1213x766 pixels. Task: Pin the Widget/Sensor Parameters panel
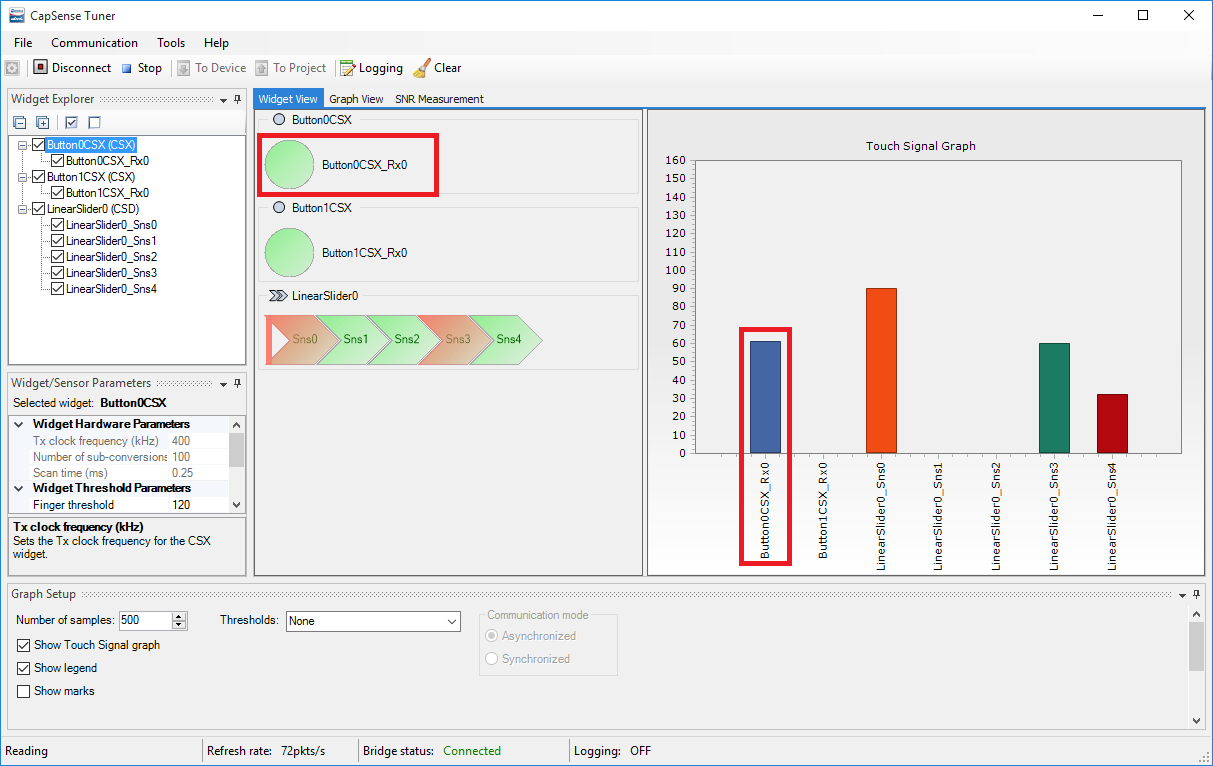pos(238,383)
